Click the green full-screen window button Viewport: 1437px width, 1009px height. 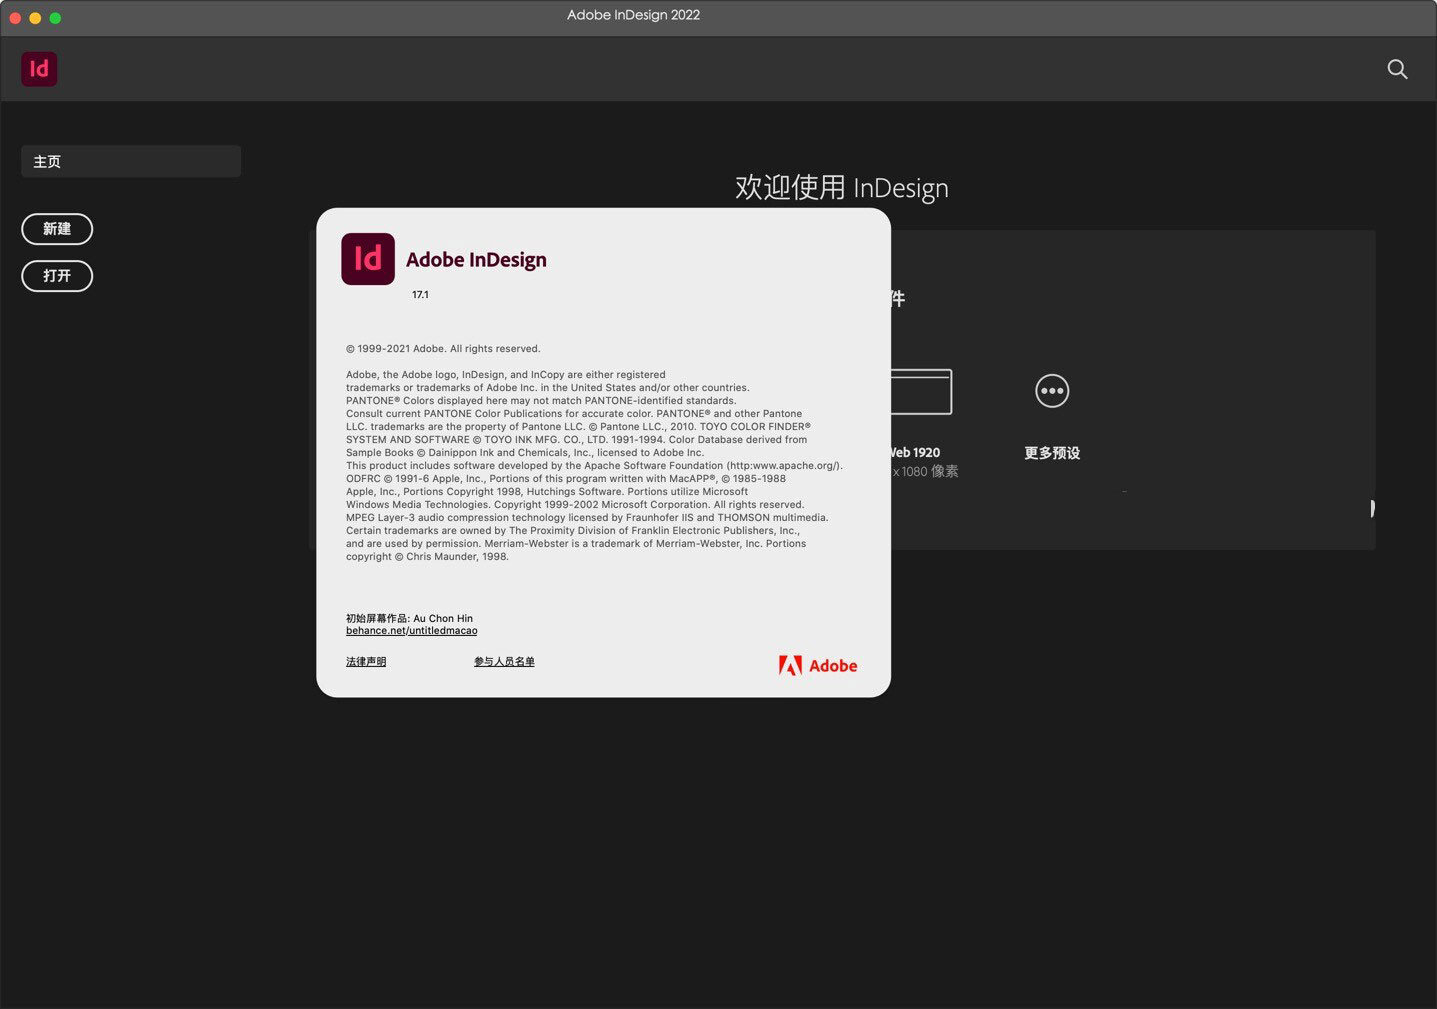pyautogui.click(x=55, y=18)
